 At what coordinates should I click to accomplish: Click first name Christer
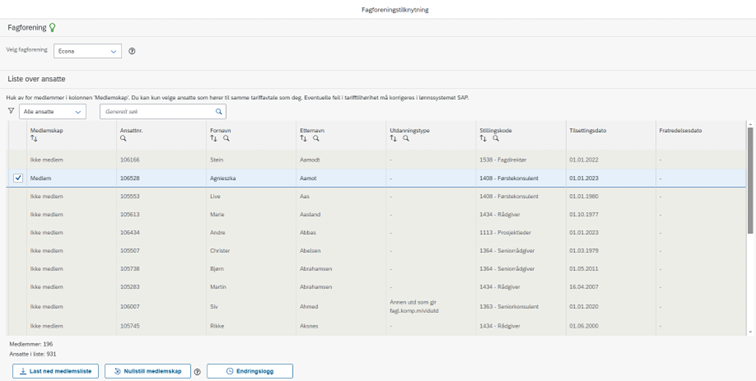click(220, 251)
